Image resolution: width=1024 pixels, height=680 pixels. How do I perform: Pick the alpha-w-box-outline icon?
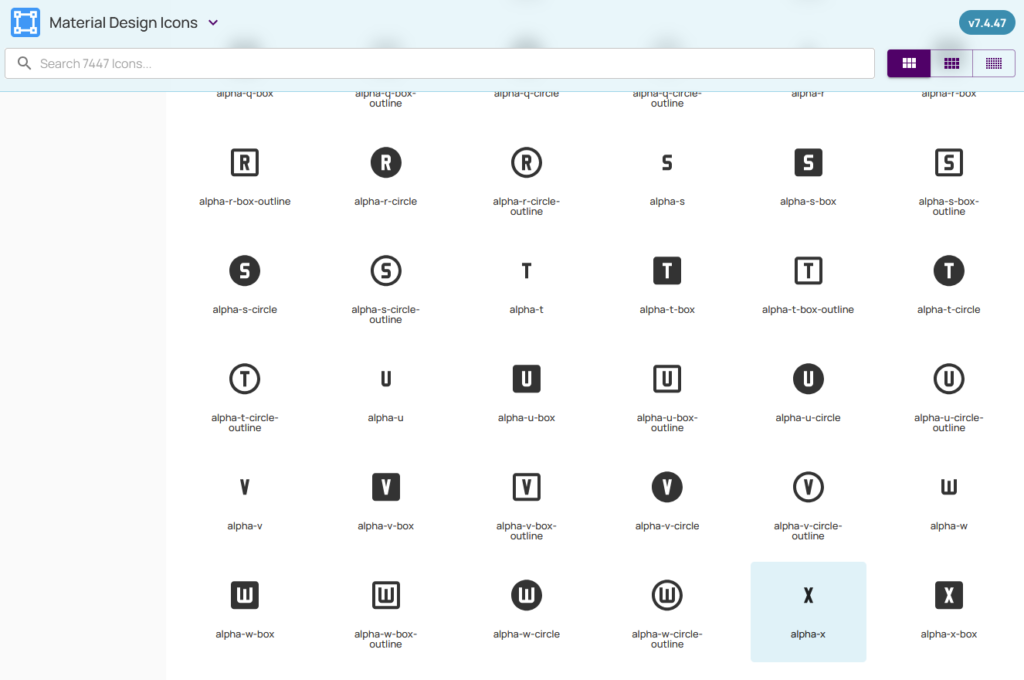(x=386, y=596)
